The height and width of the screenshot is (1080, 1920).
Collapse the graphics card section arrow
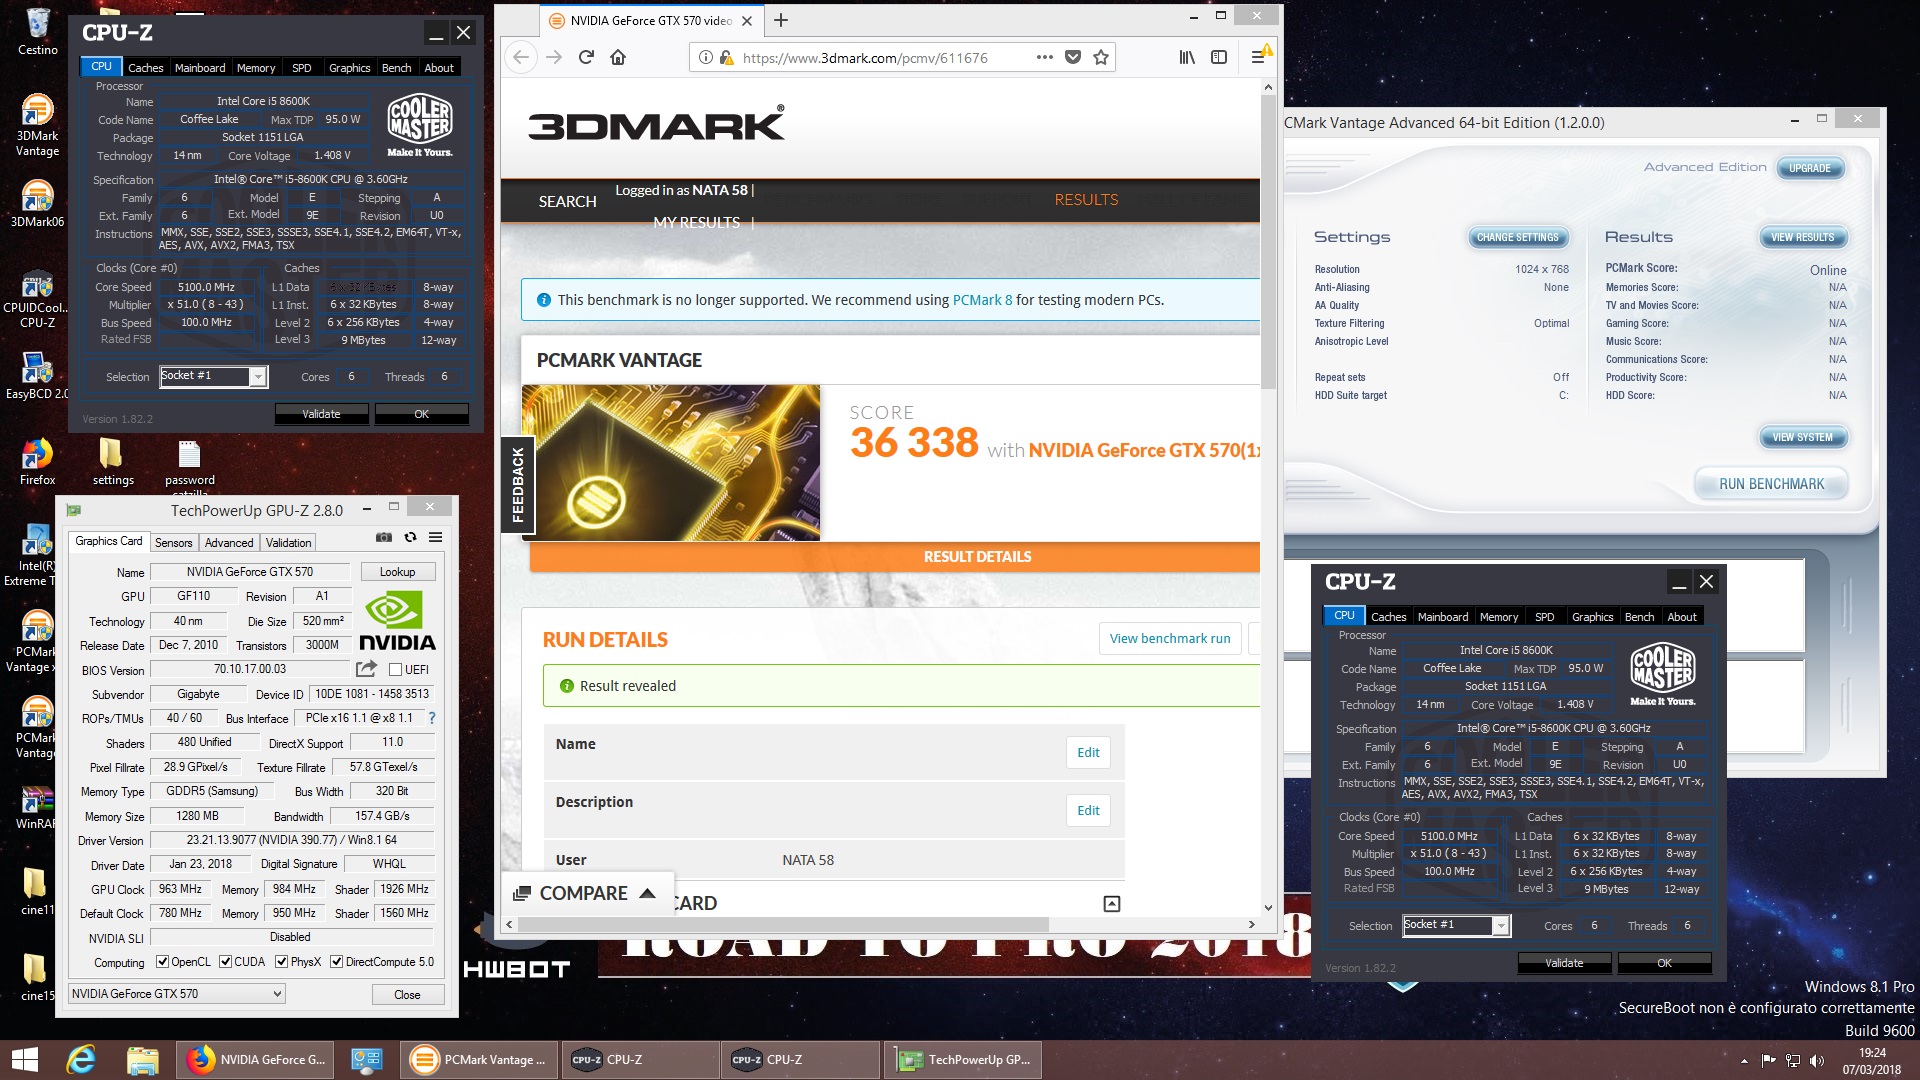tap(1111, 904)
